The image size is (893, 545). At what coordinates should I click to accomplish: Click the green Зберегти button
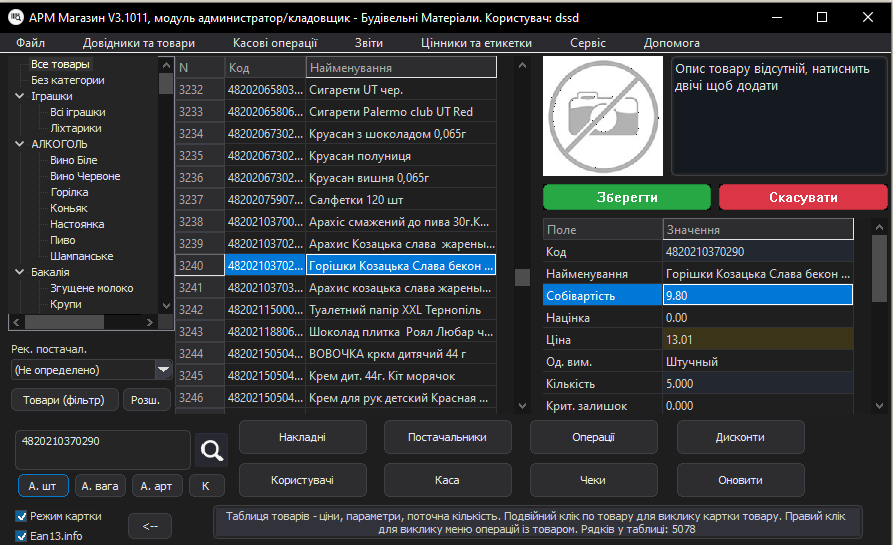coord(626,197)
